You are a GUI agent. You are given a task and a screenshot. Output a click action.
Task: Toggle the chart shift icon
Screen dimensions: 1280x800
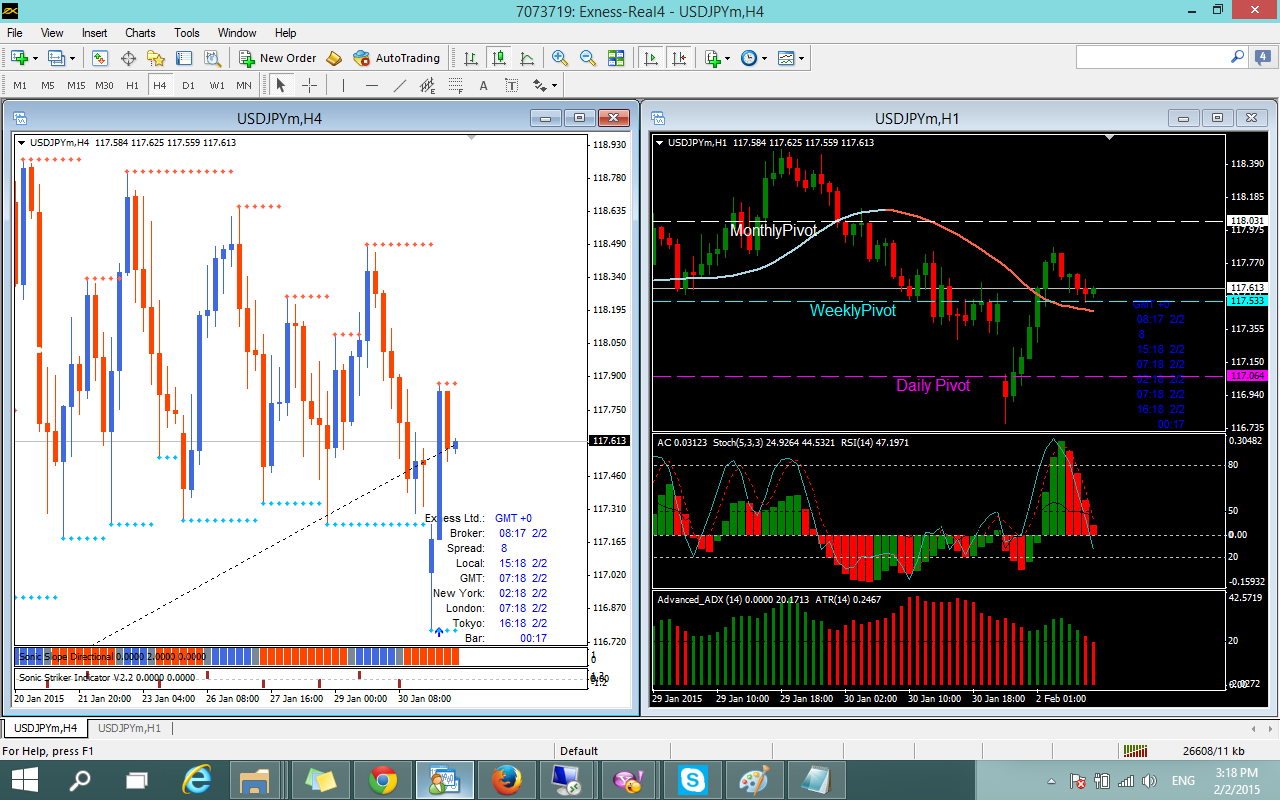679,58
